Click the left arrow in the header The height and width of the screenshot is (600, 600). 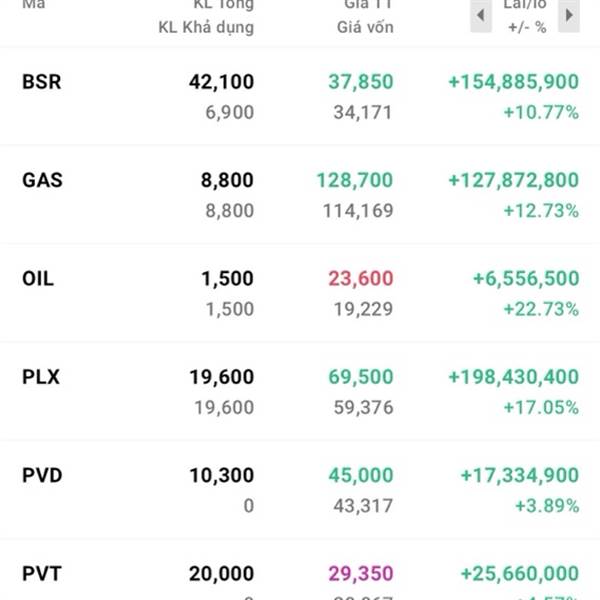481,15
